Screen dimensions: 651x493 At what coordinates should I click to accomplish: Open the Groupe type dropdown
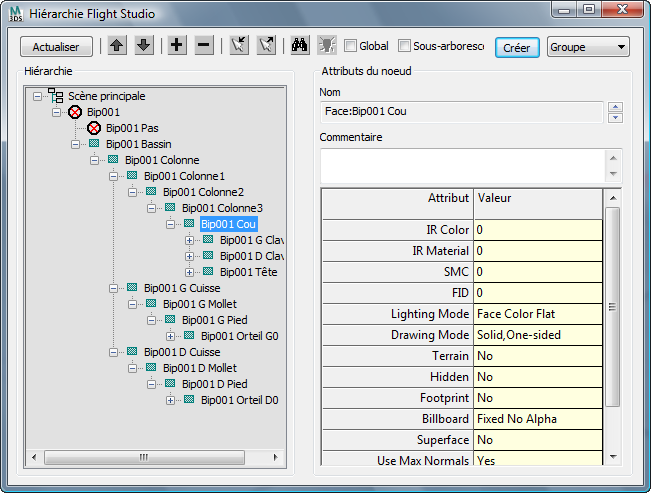coord(588,47)
